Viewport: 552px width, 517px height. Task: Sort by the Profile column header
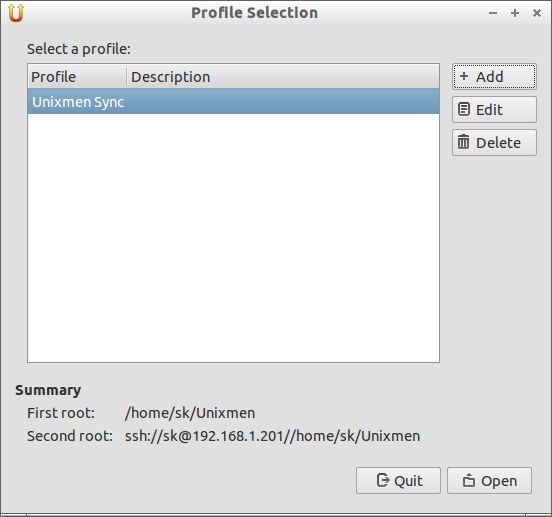click(x=77, y=76)
